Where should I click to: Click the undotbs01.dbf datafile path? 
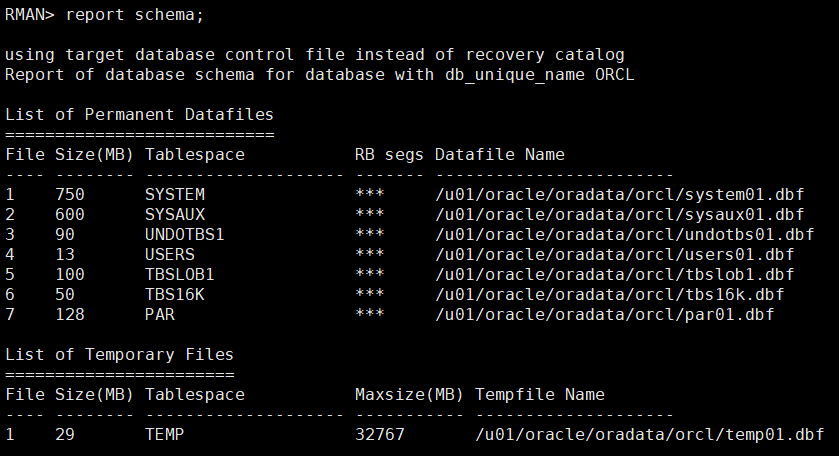click(x=624, y=234)
